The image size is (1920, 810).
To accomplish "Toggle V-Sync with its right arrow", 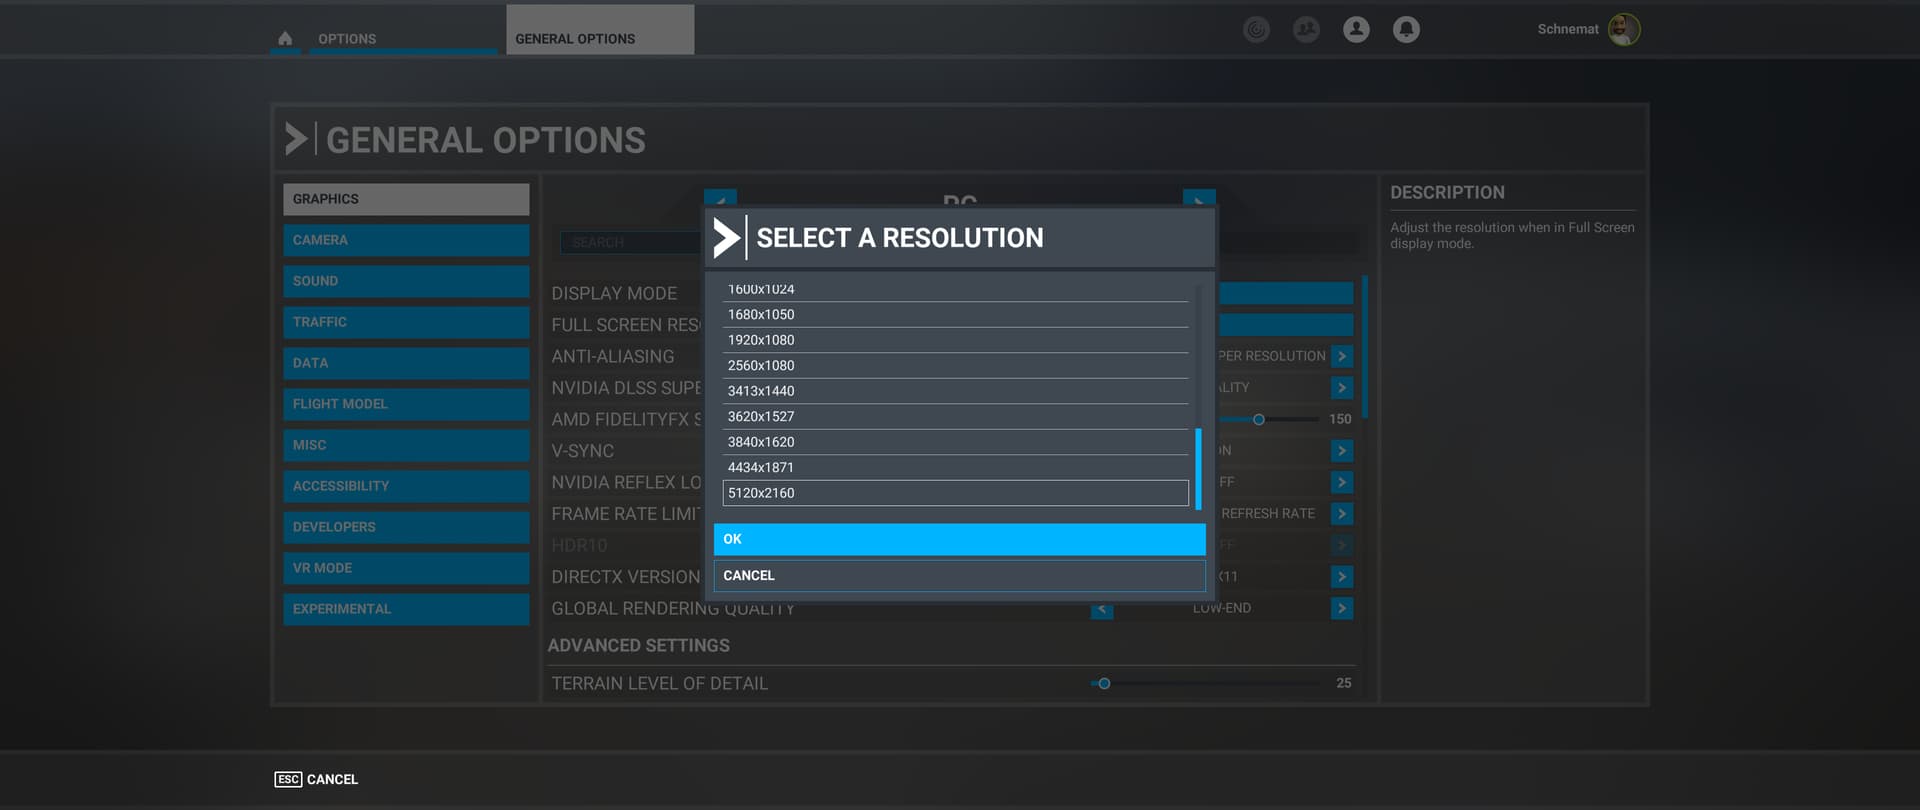I will (1342, 451).
